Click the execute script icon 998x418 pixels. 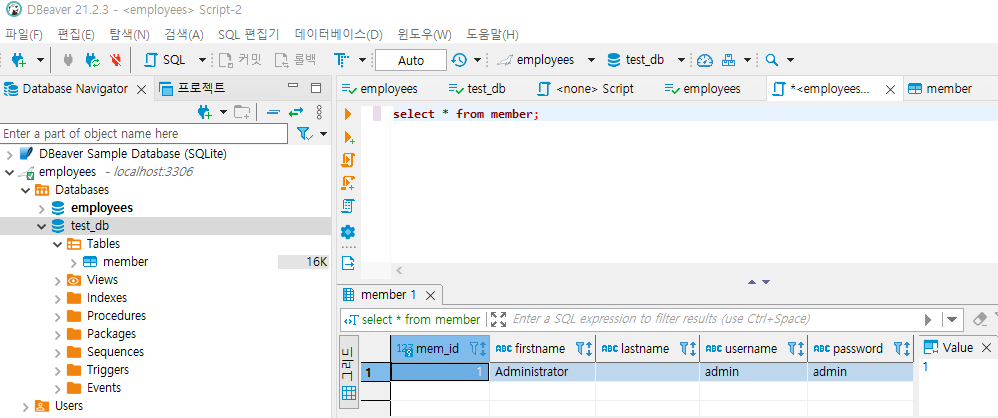(348, 160)
